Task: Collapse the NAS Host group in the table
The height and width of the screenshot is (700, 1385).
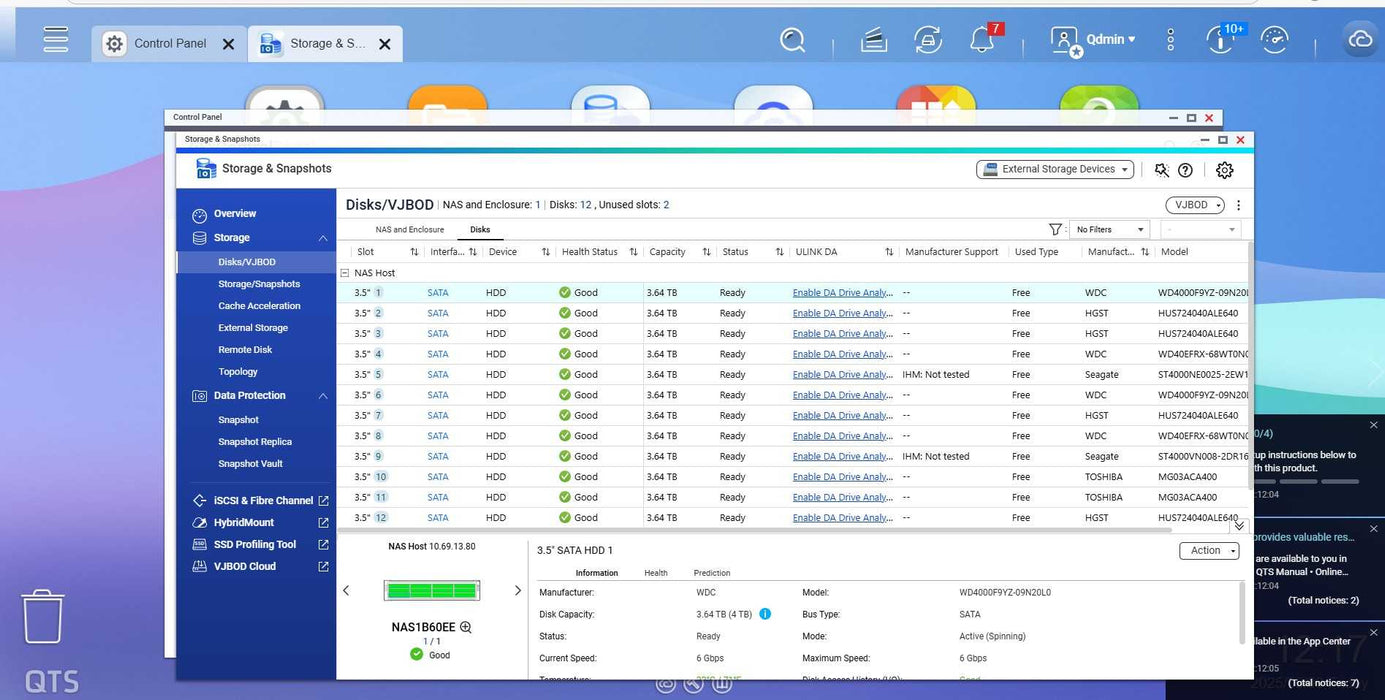Action: [345, 273]
